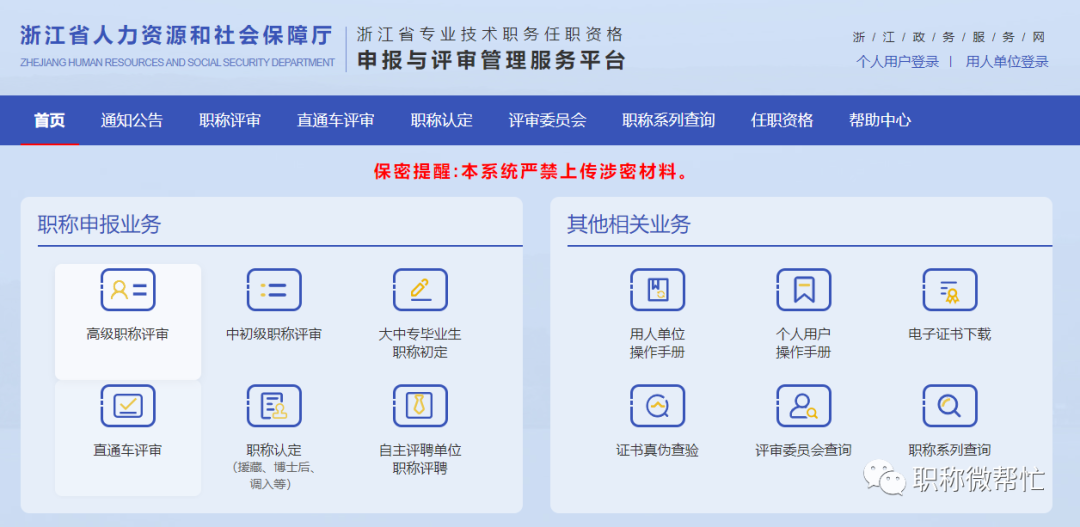
Task: Open 个人用户操作手册 bookmark icon
Action: (803, 289)
